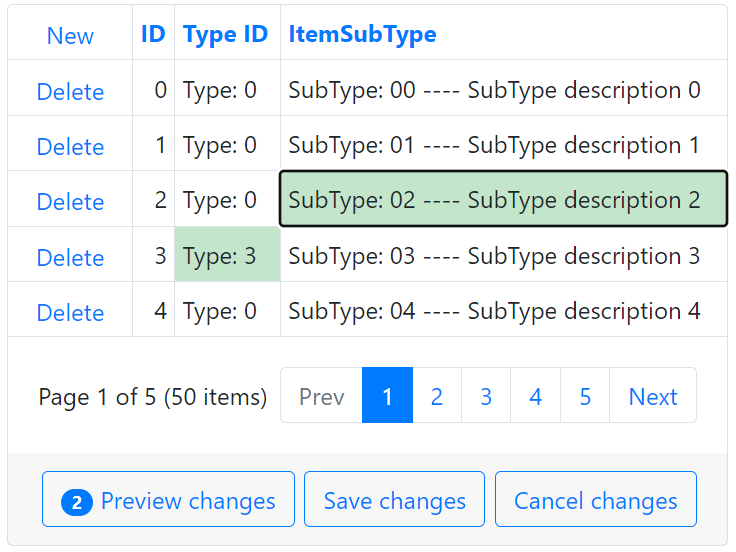The height and width of the screenshot is (552, 736).
Task: Go to page 2
Action: (x=437, y=397)
